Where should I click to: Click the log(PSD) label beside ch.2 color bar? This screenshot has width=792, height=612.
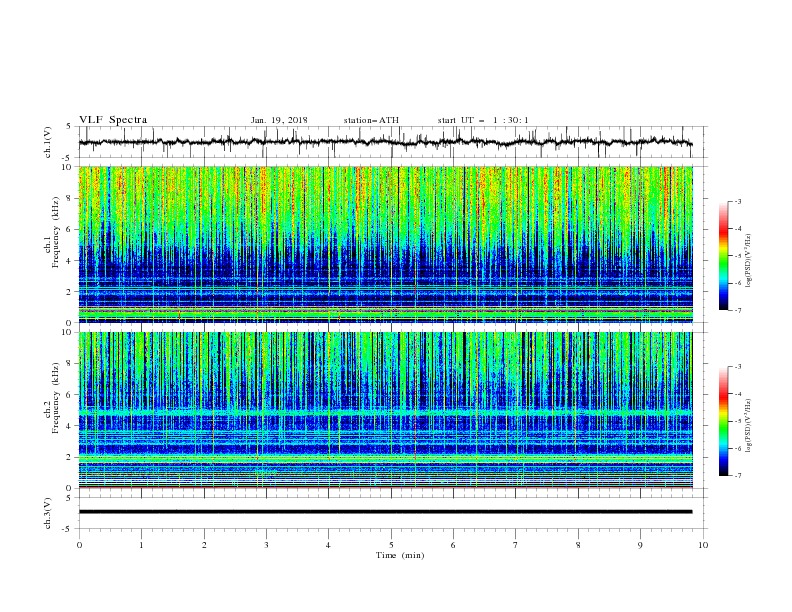pos(749,425)
